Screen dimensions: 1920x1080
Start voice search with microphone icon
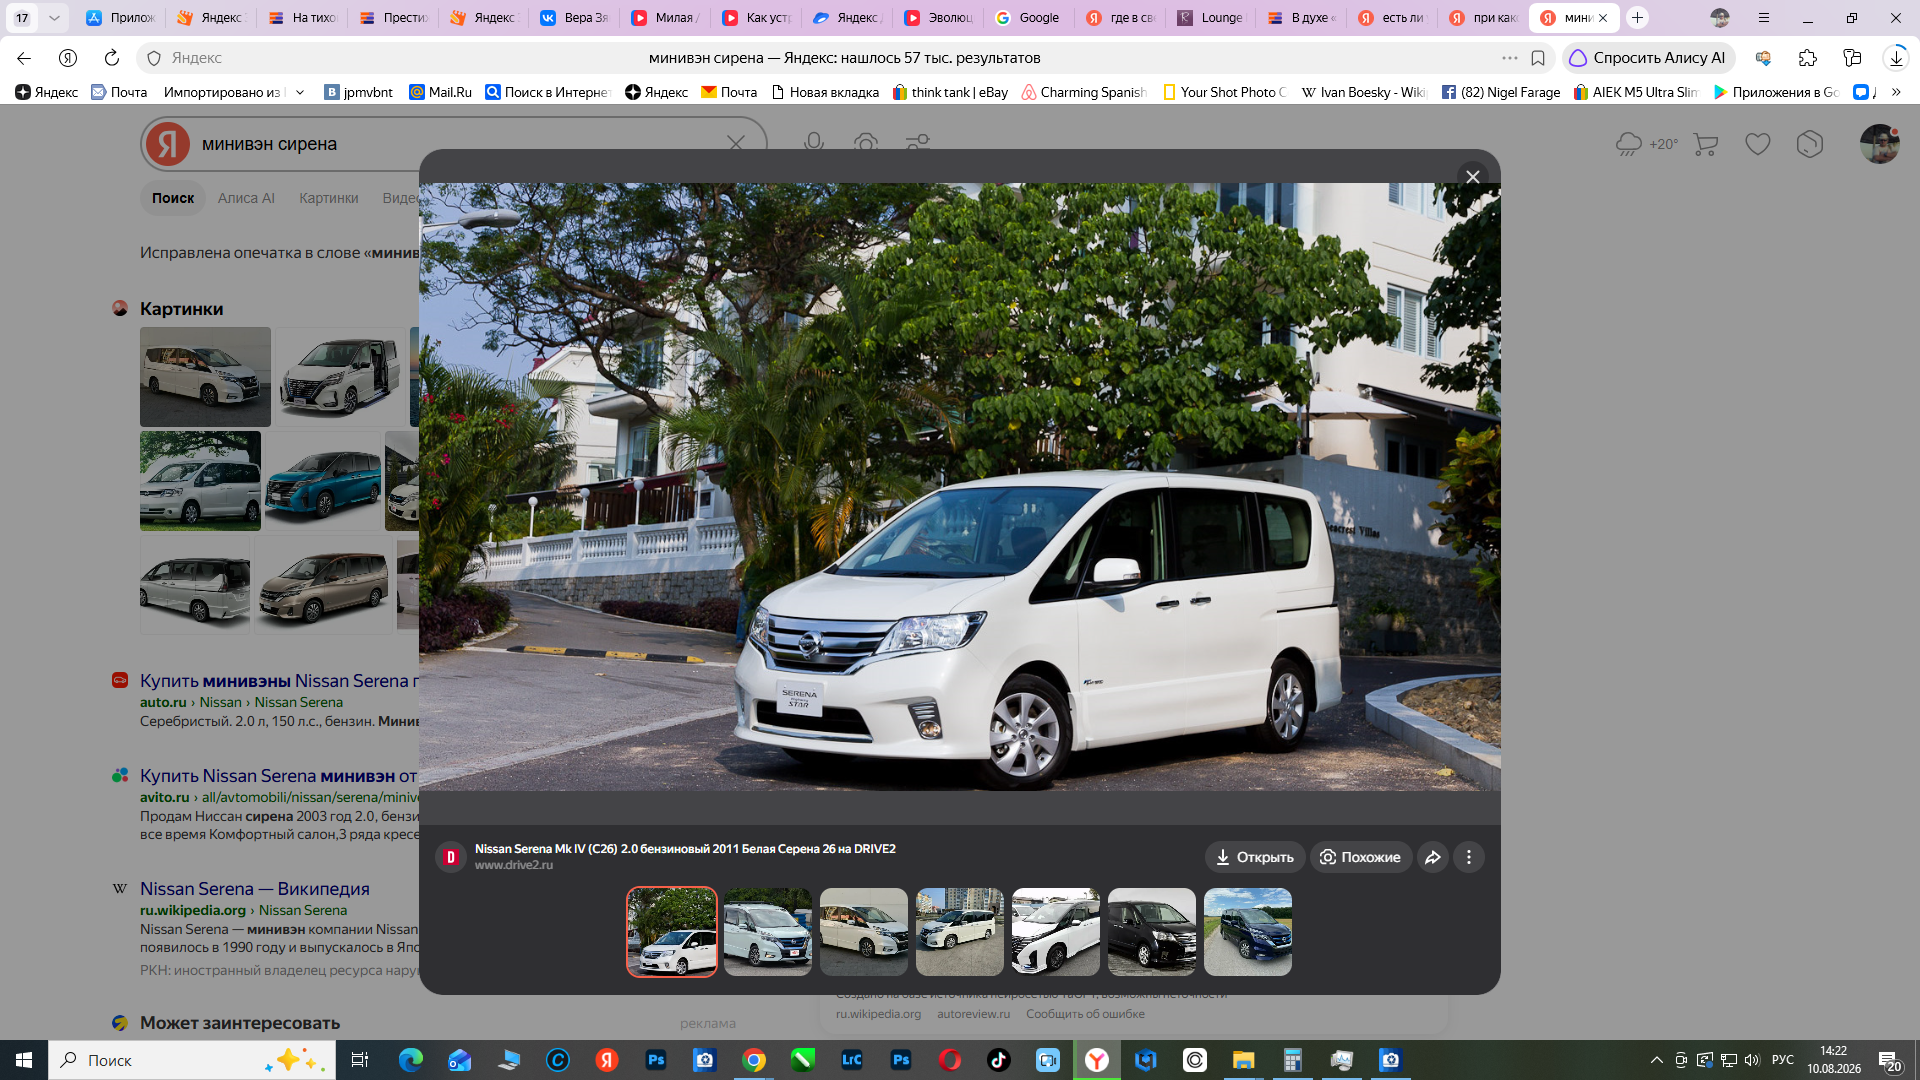click(x=814, y=144)
